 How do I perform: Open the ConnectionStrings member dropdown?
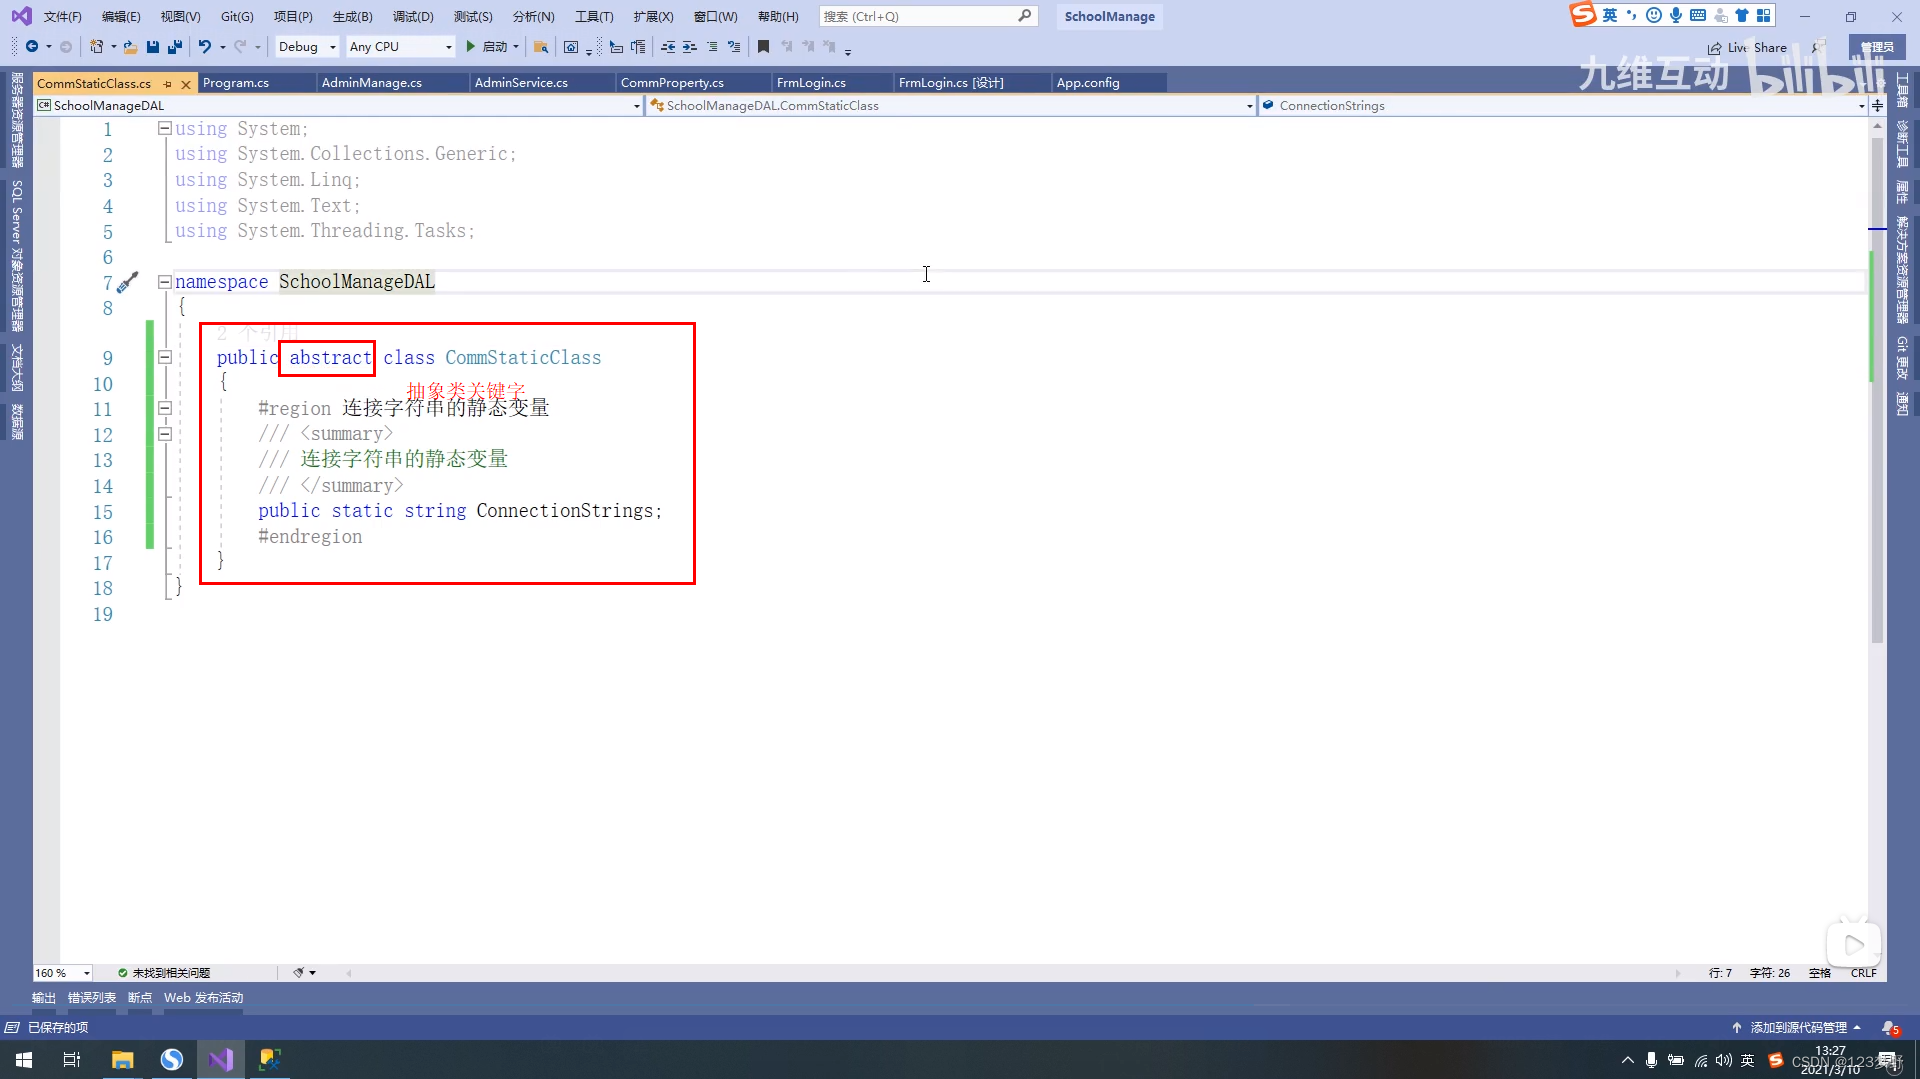coord(1563,105)
